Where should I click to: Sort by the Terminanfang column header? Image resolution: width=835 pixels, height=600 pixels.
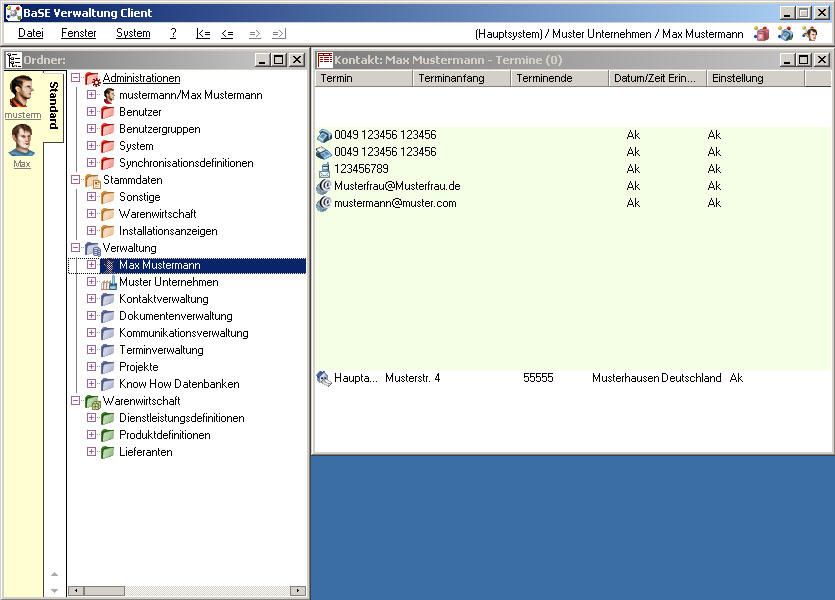(461, 78)
